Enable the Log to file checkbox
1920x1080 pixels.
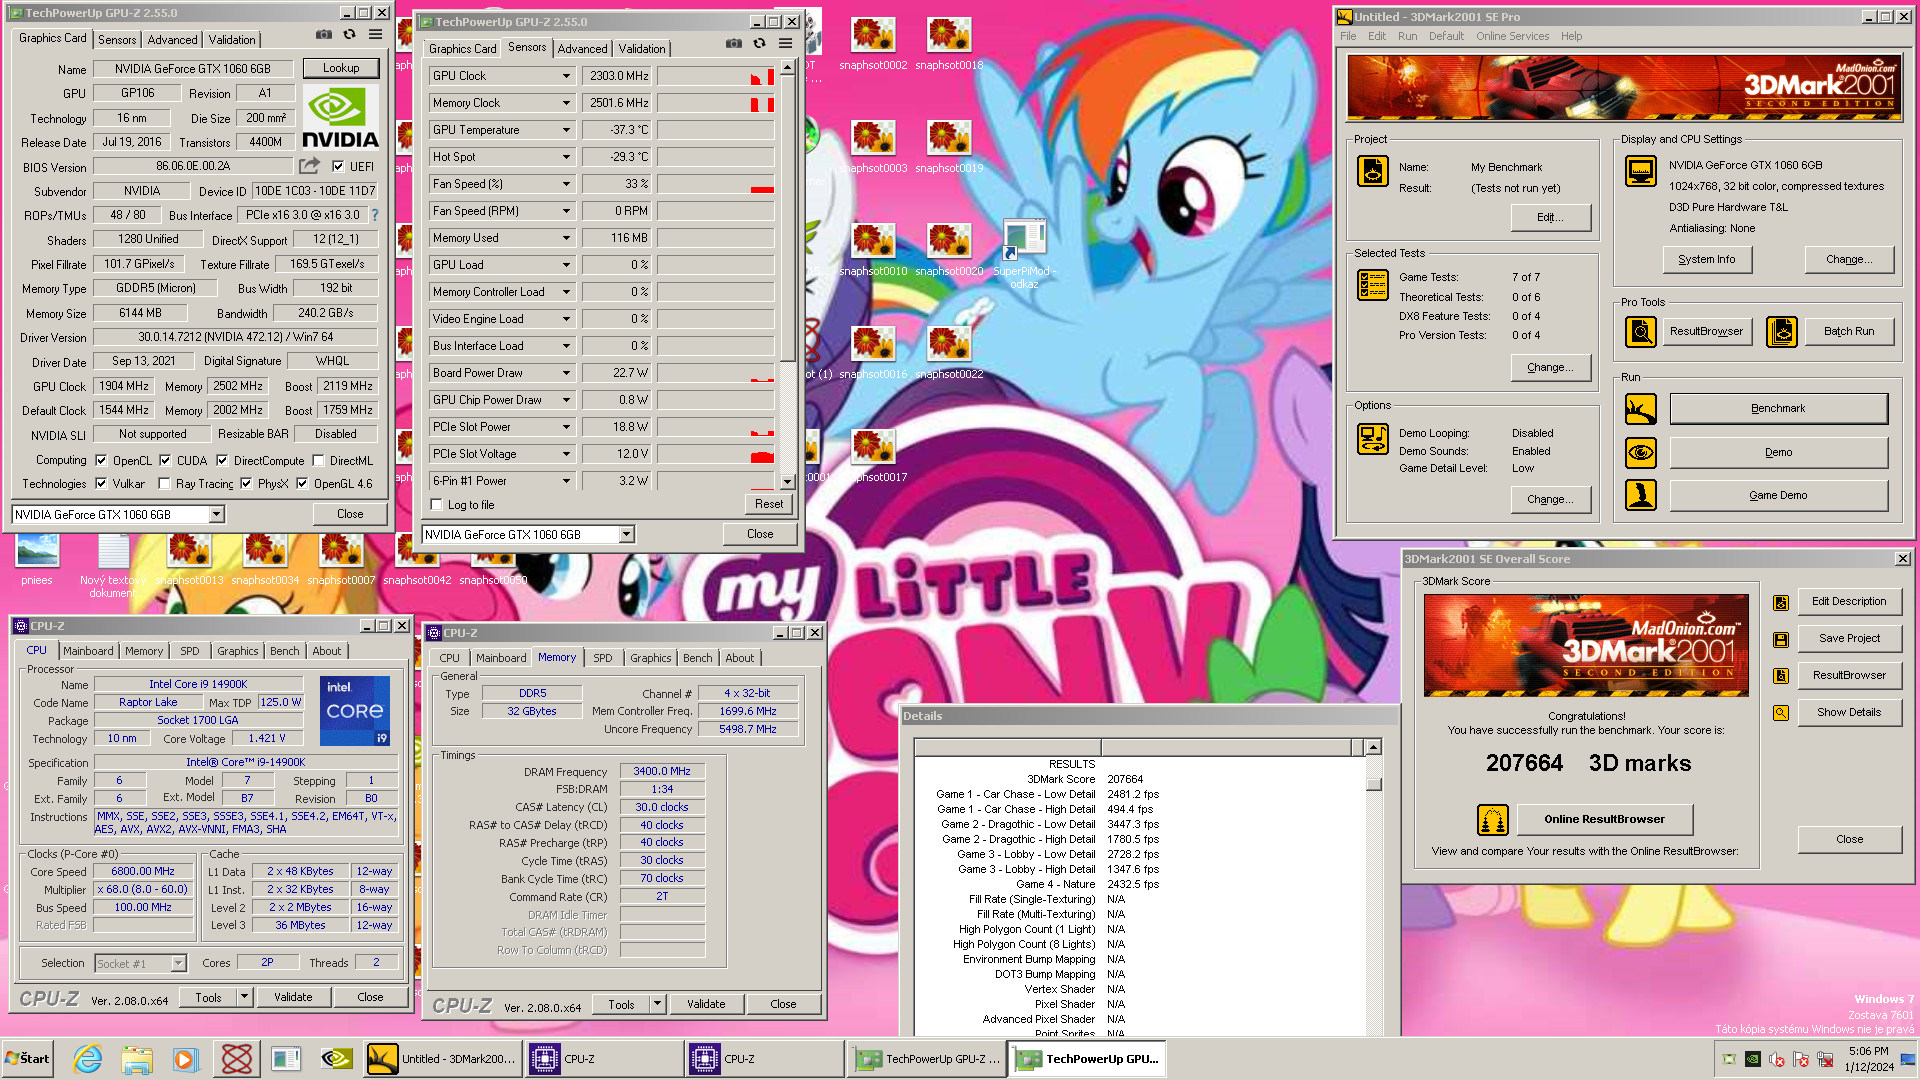point(436,505)
